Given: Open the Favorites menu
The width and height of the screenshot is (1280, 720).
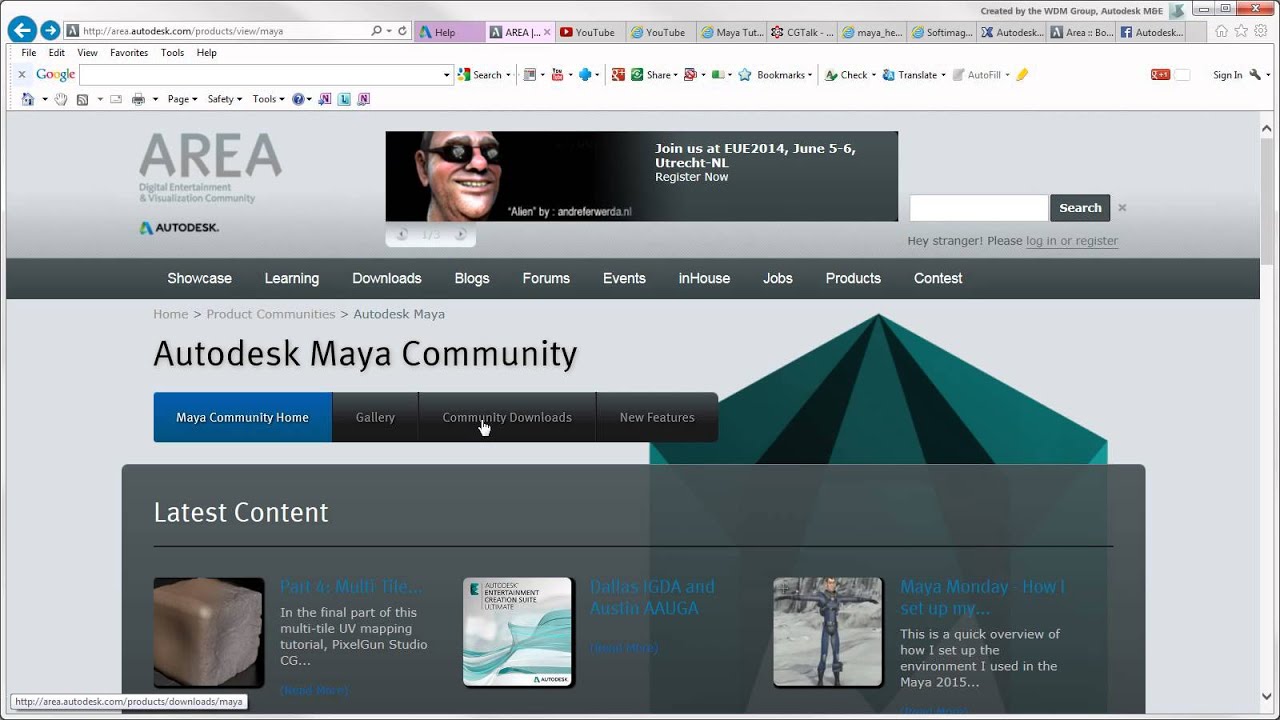Looking at the screenshot, I should tap(129, 53).
